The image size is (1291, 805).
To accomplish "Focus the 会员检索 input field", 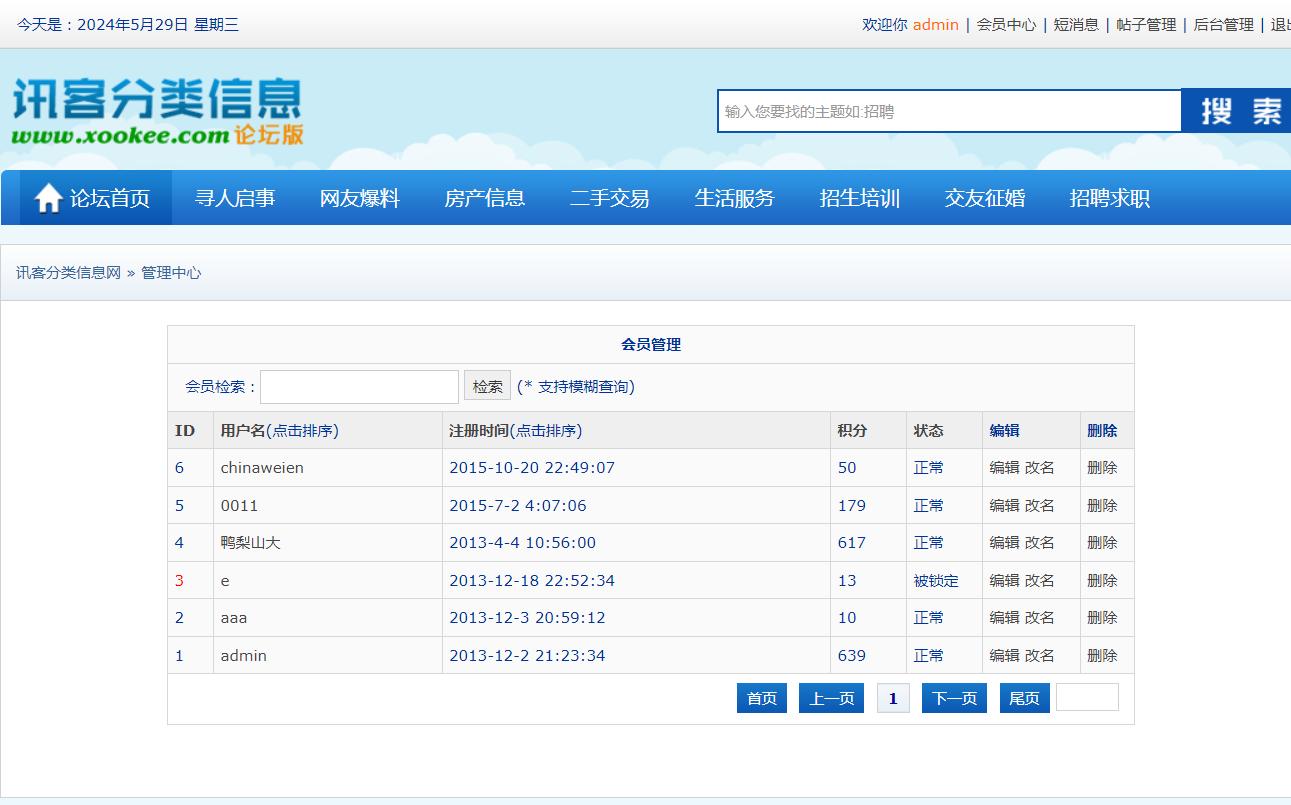I will 359,387.
